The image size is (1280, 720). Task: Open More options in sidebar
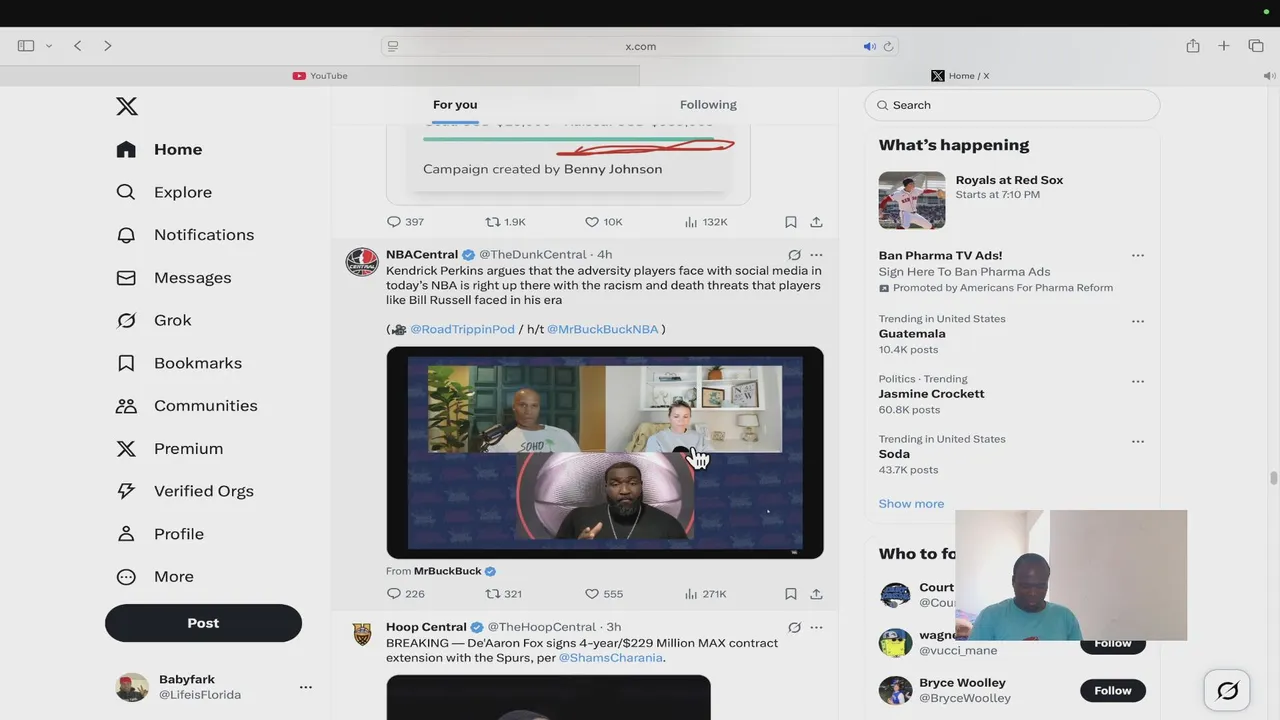click(155, 577)
